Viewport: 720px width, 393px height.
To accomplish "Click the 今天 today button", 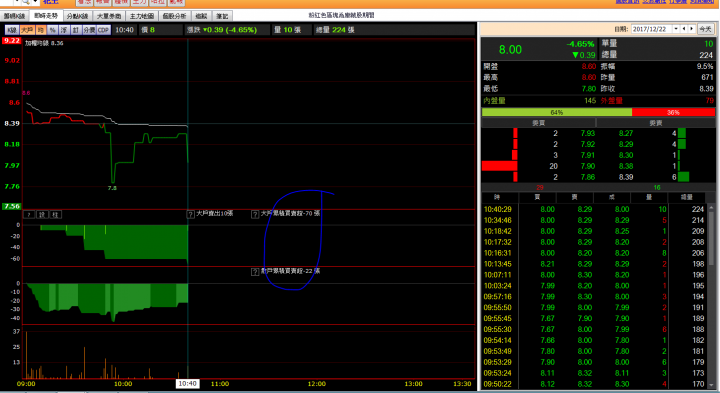I will [x=705, y=29].
